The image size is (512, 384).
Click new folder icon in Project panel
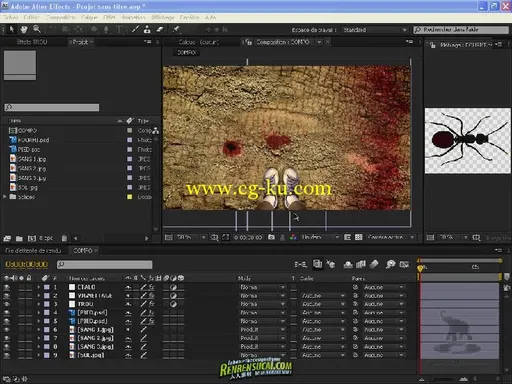point(19,238)
